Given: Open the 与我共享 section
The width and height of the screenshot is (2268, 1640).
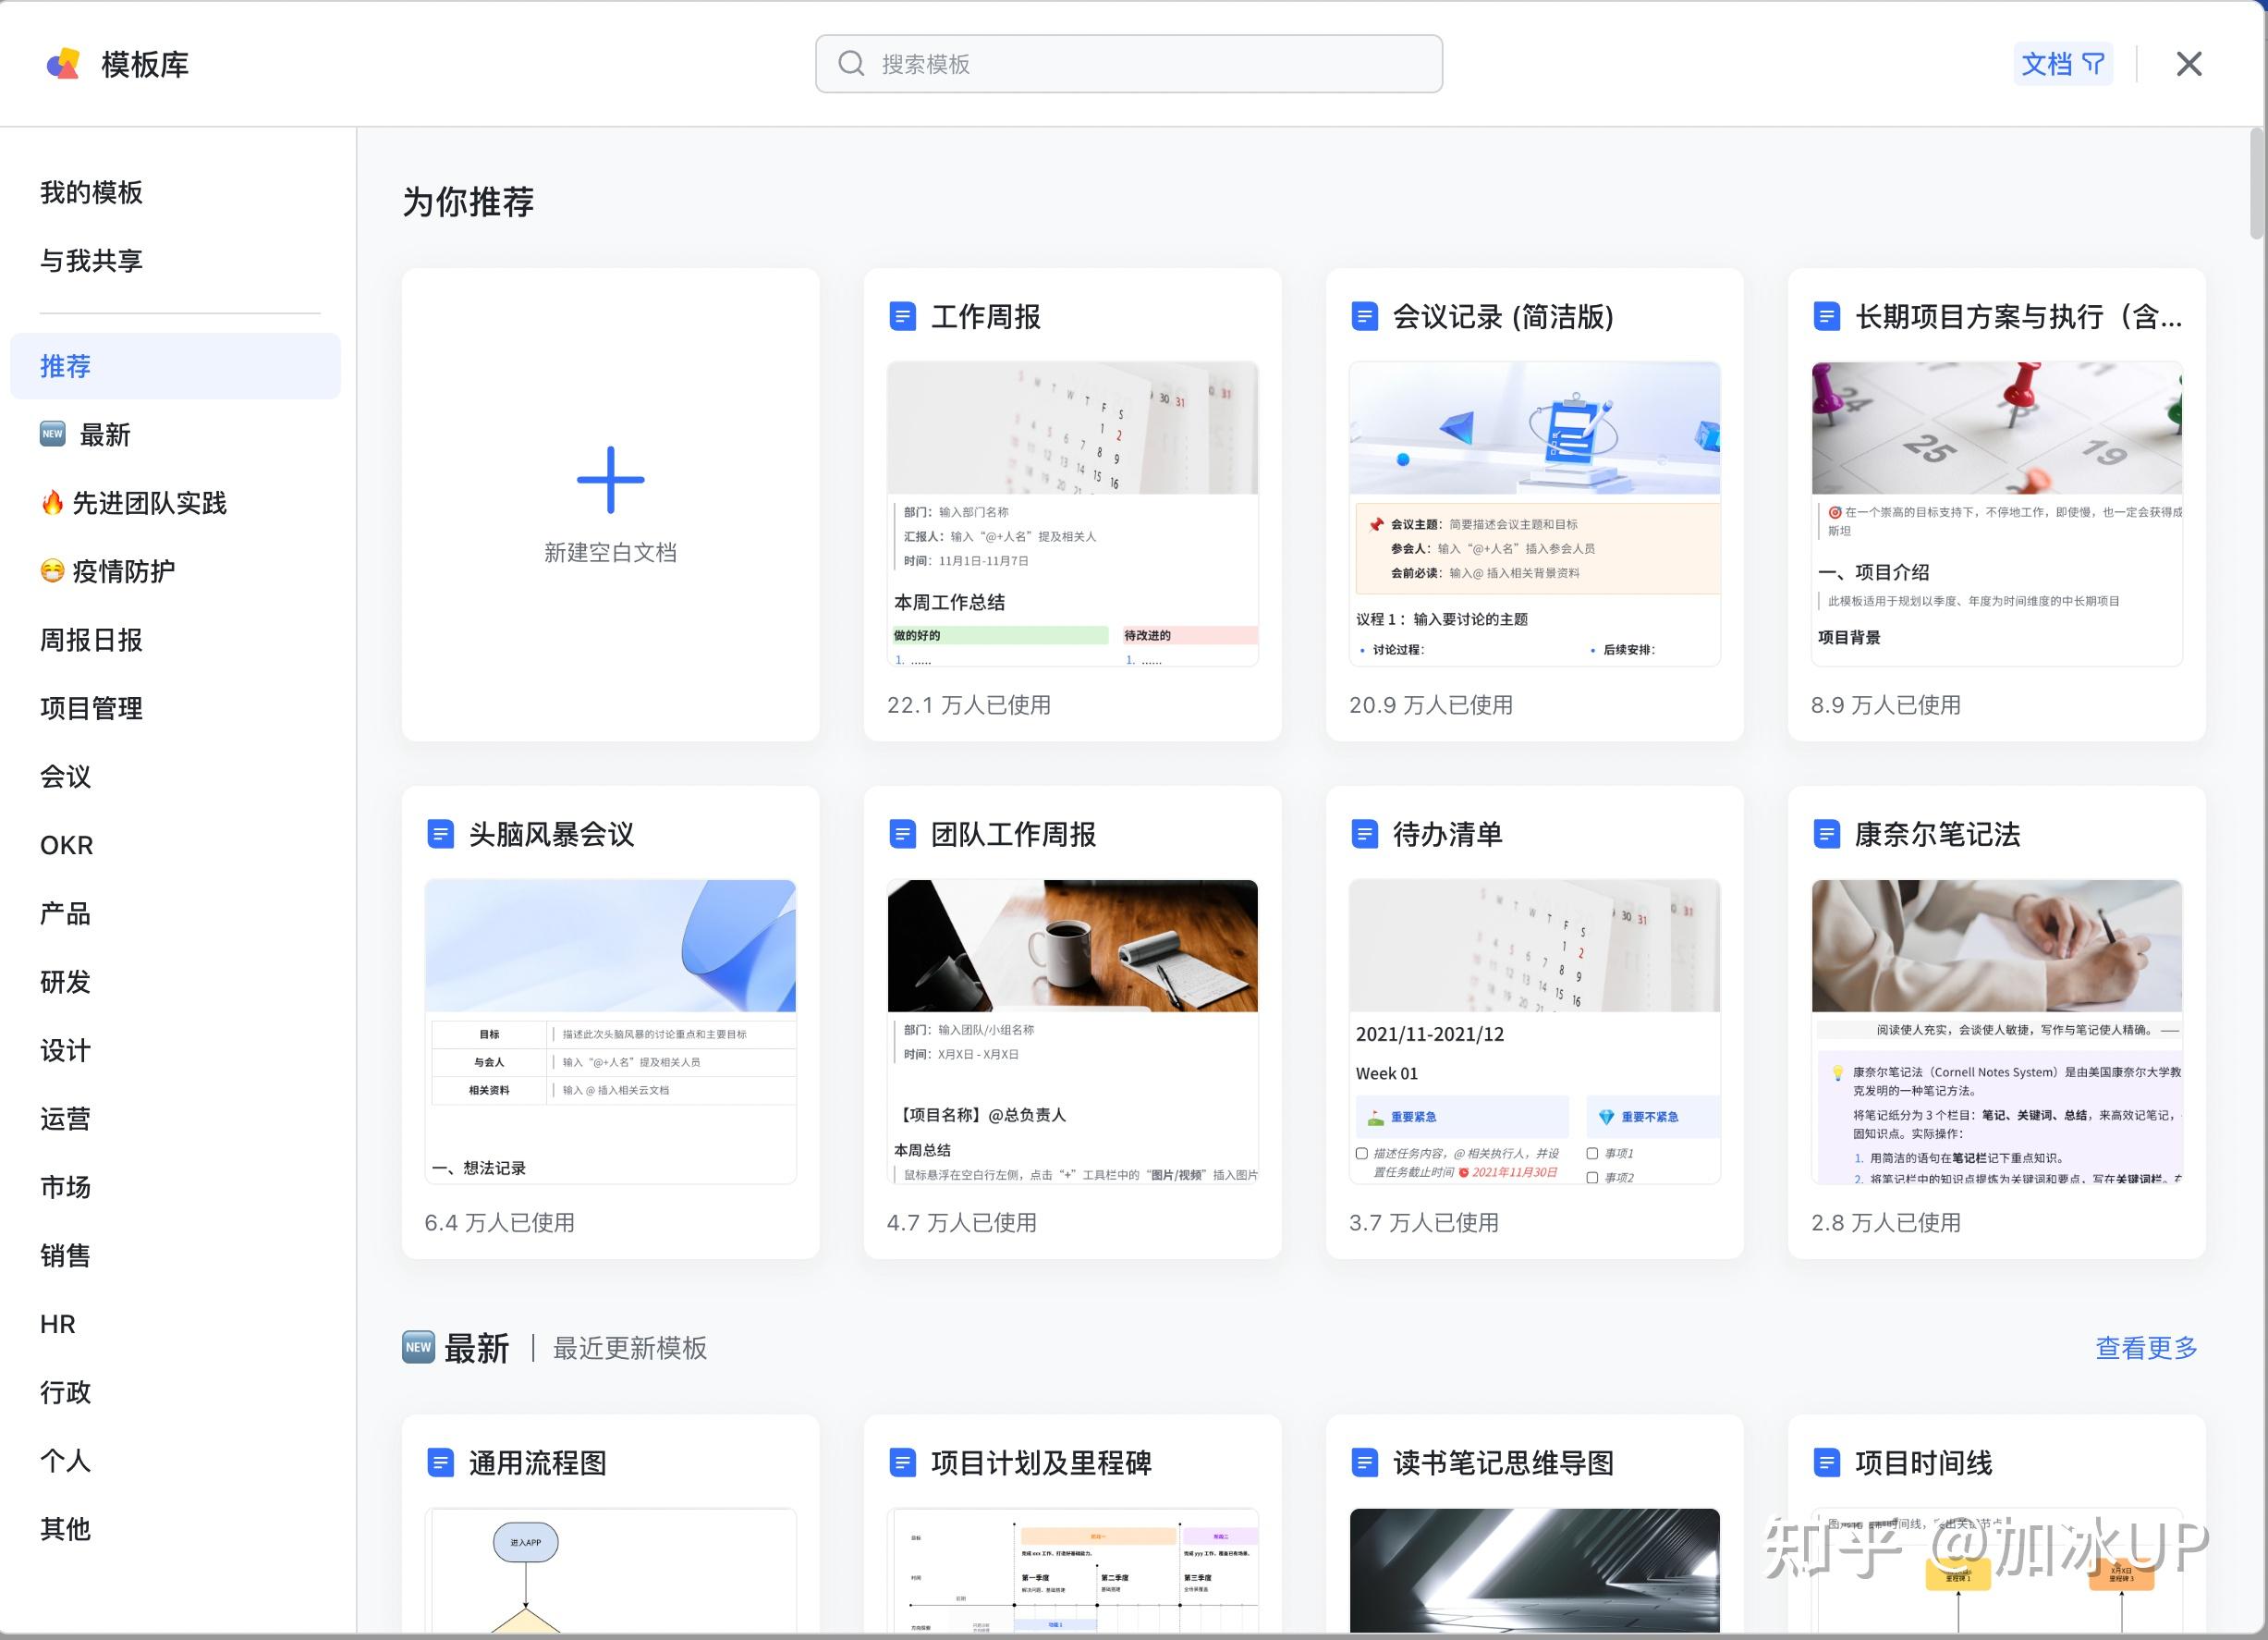Looking at the screenshot, I should pos(91,260).
